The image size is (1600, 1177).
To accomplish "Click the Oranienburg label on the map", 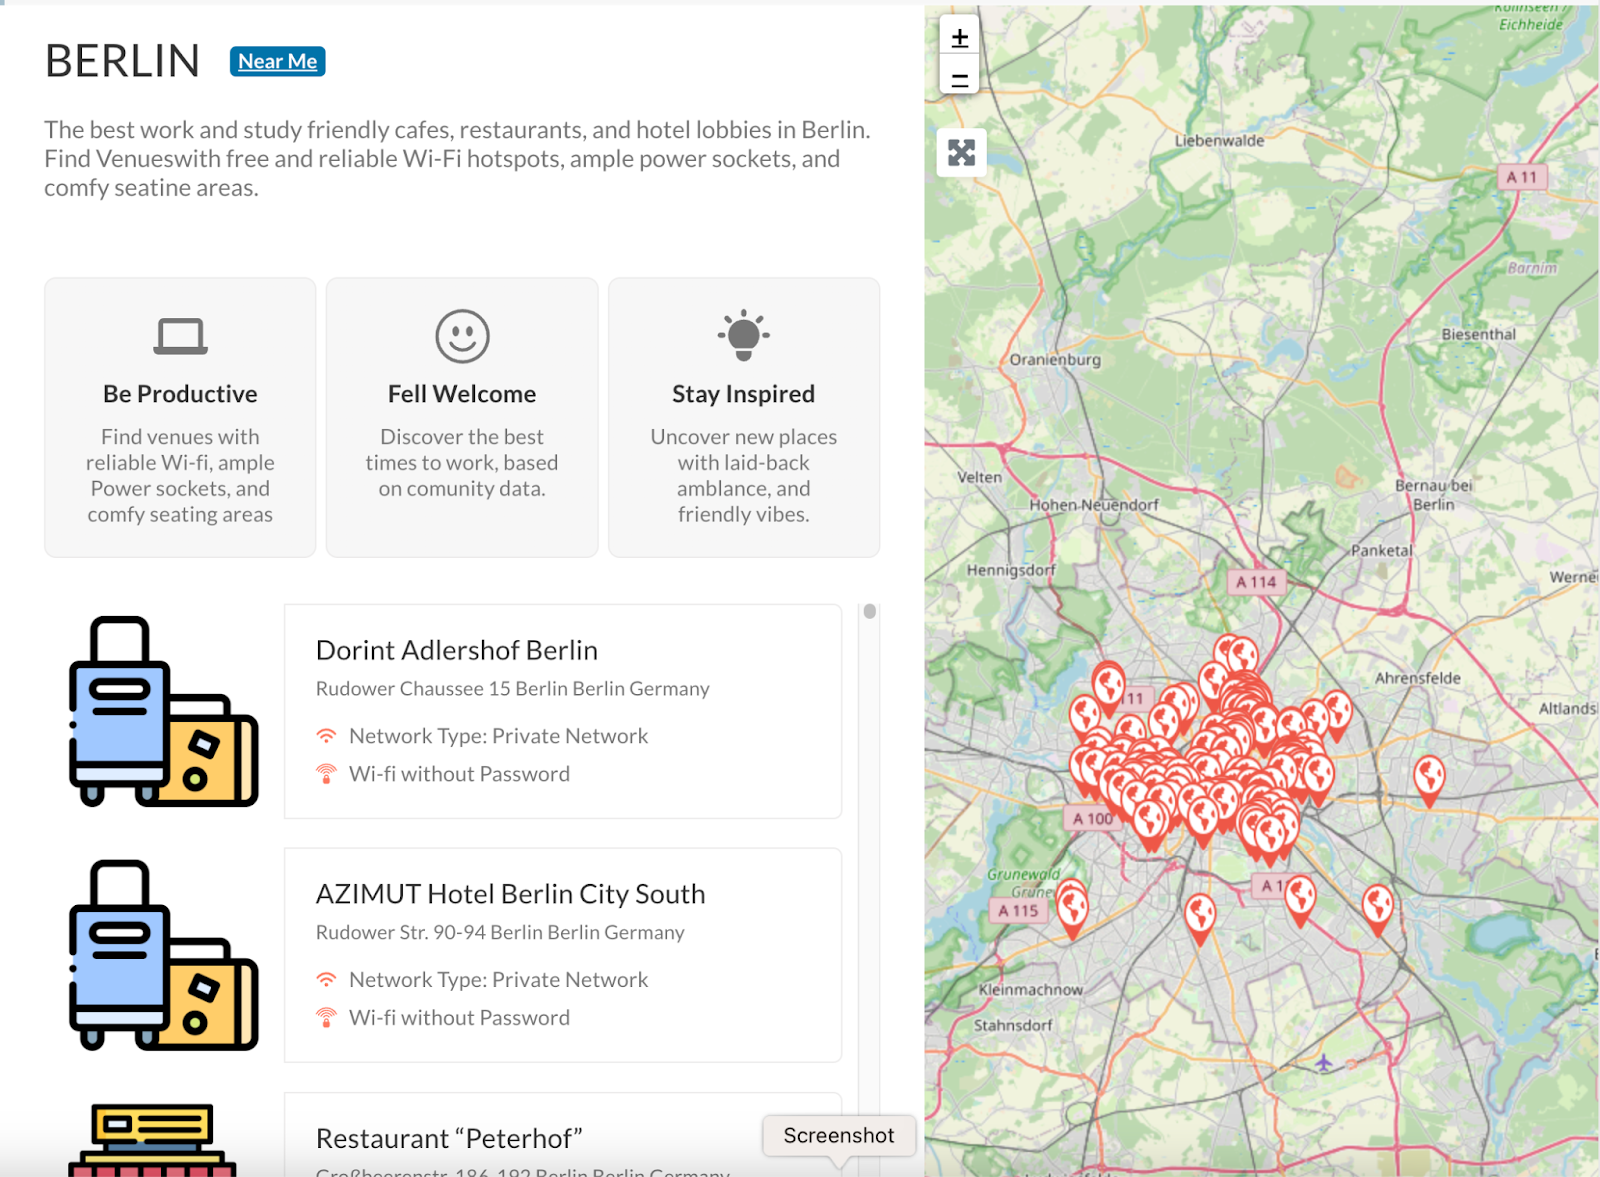I will tap(1055, 360).
